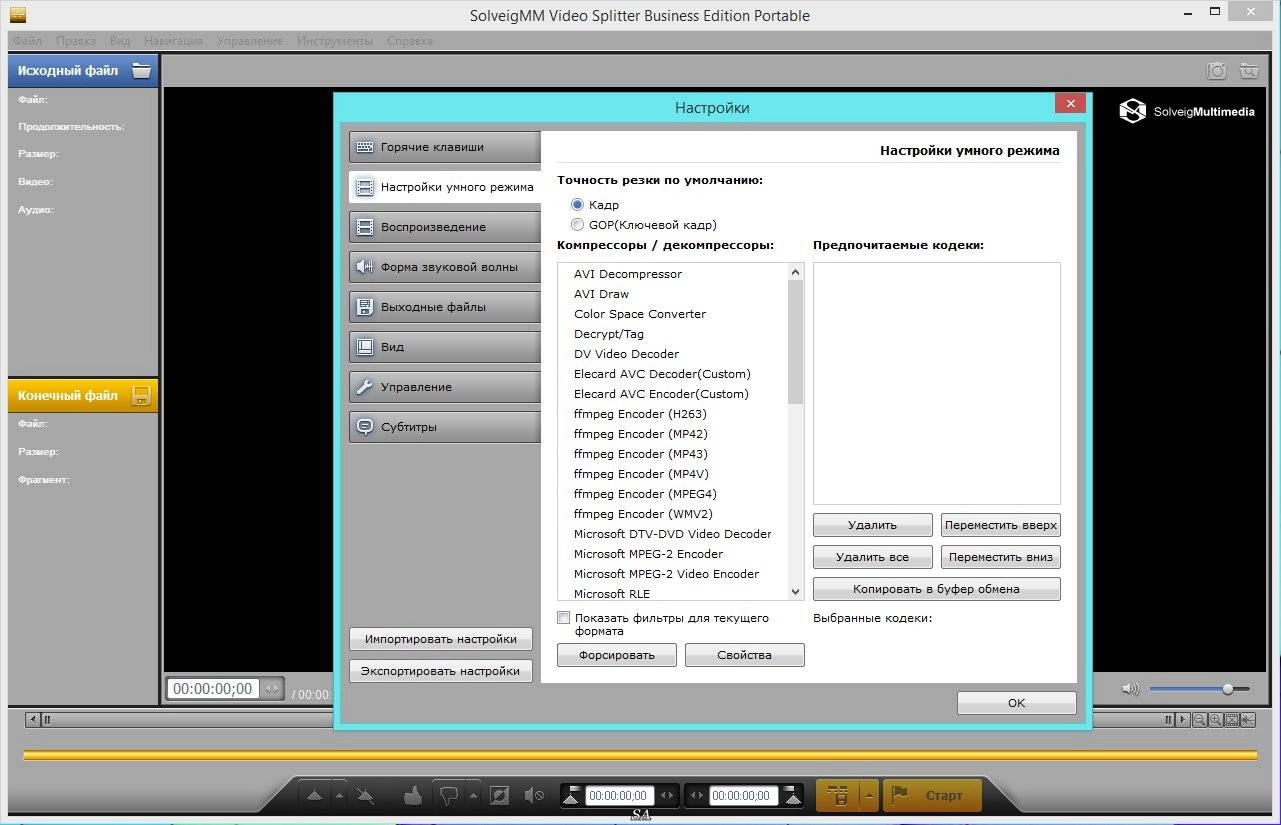Click the fit timeline to window icon
This screenshot has height=825, width=1281.
point(1232,720)
